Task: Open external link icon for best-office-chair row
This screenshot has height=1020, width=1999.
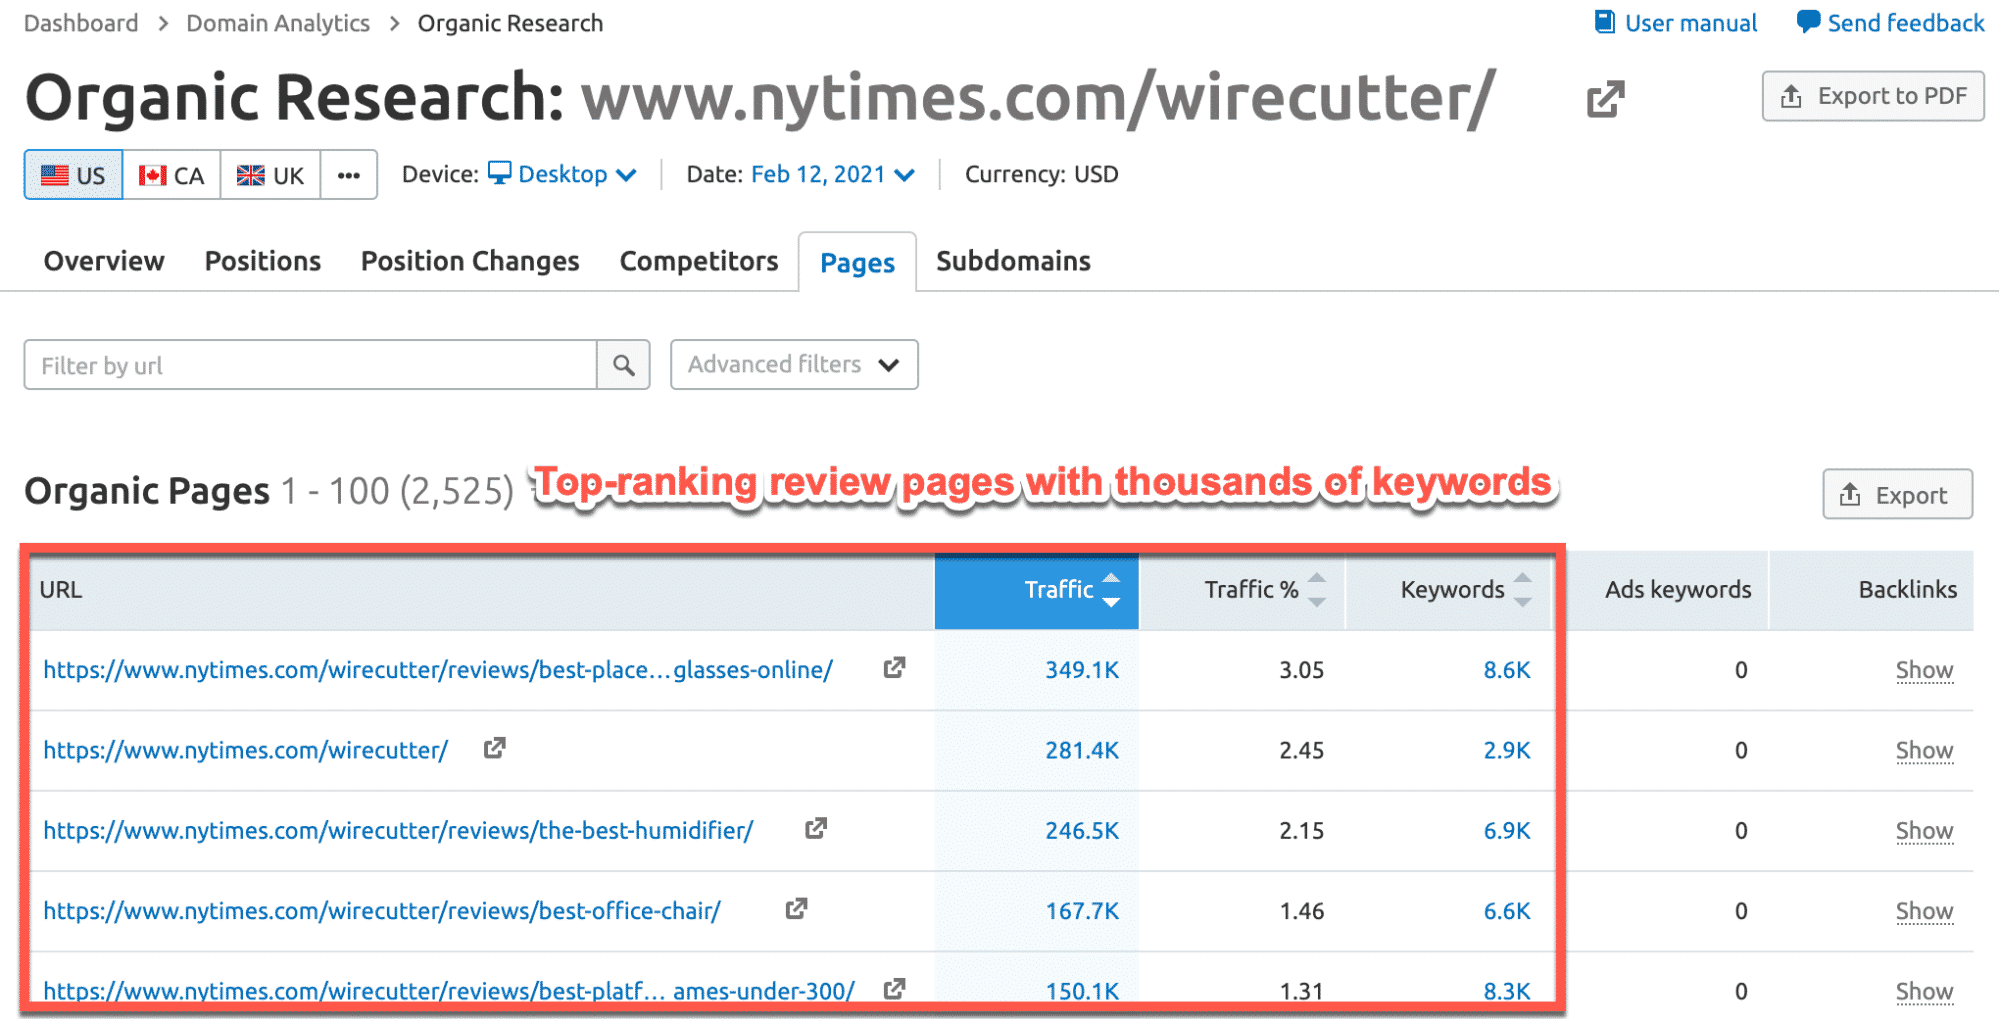Action: [x=796, y=909]
